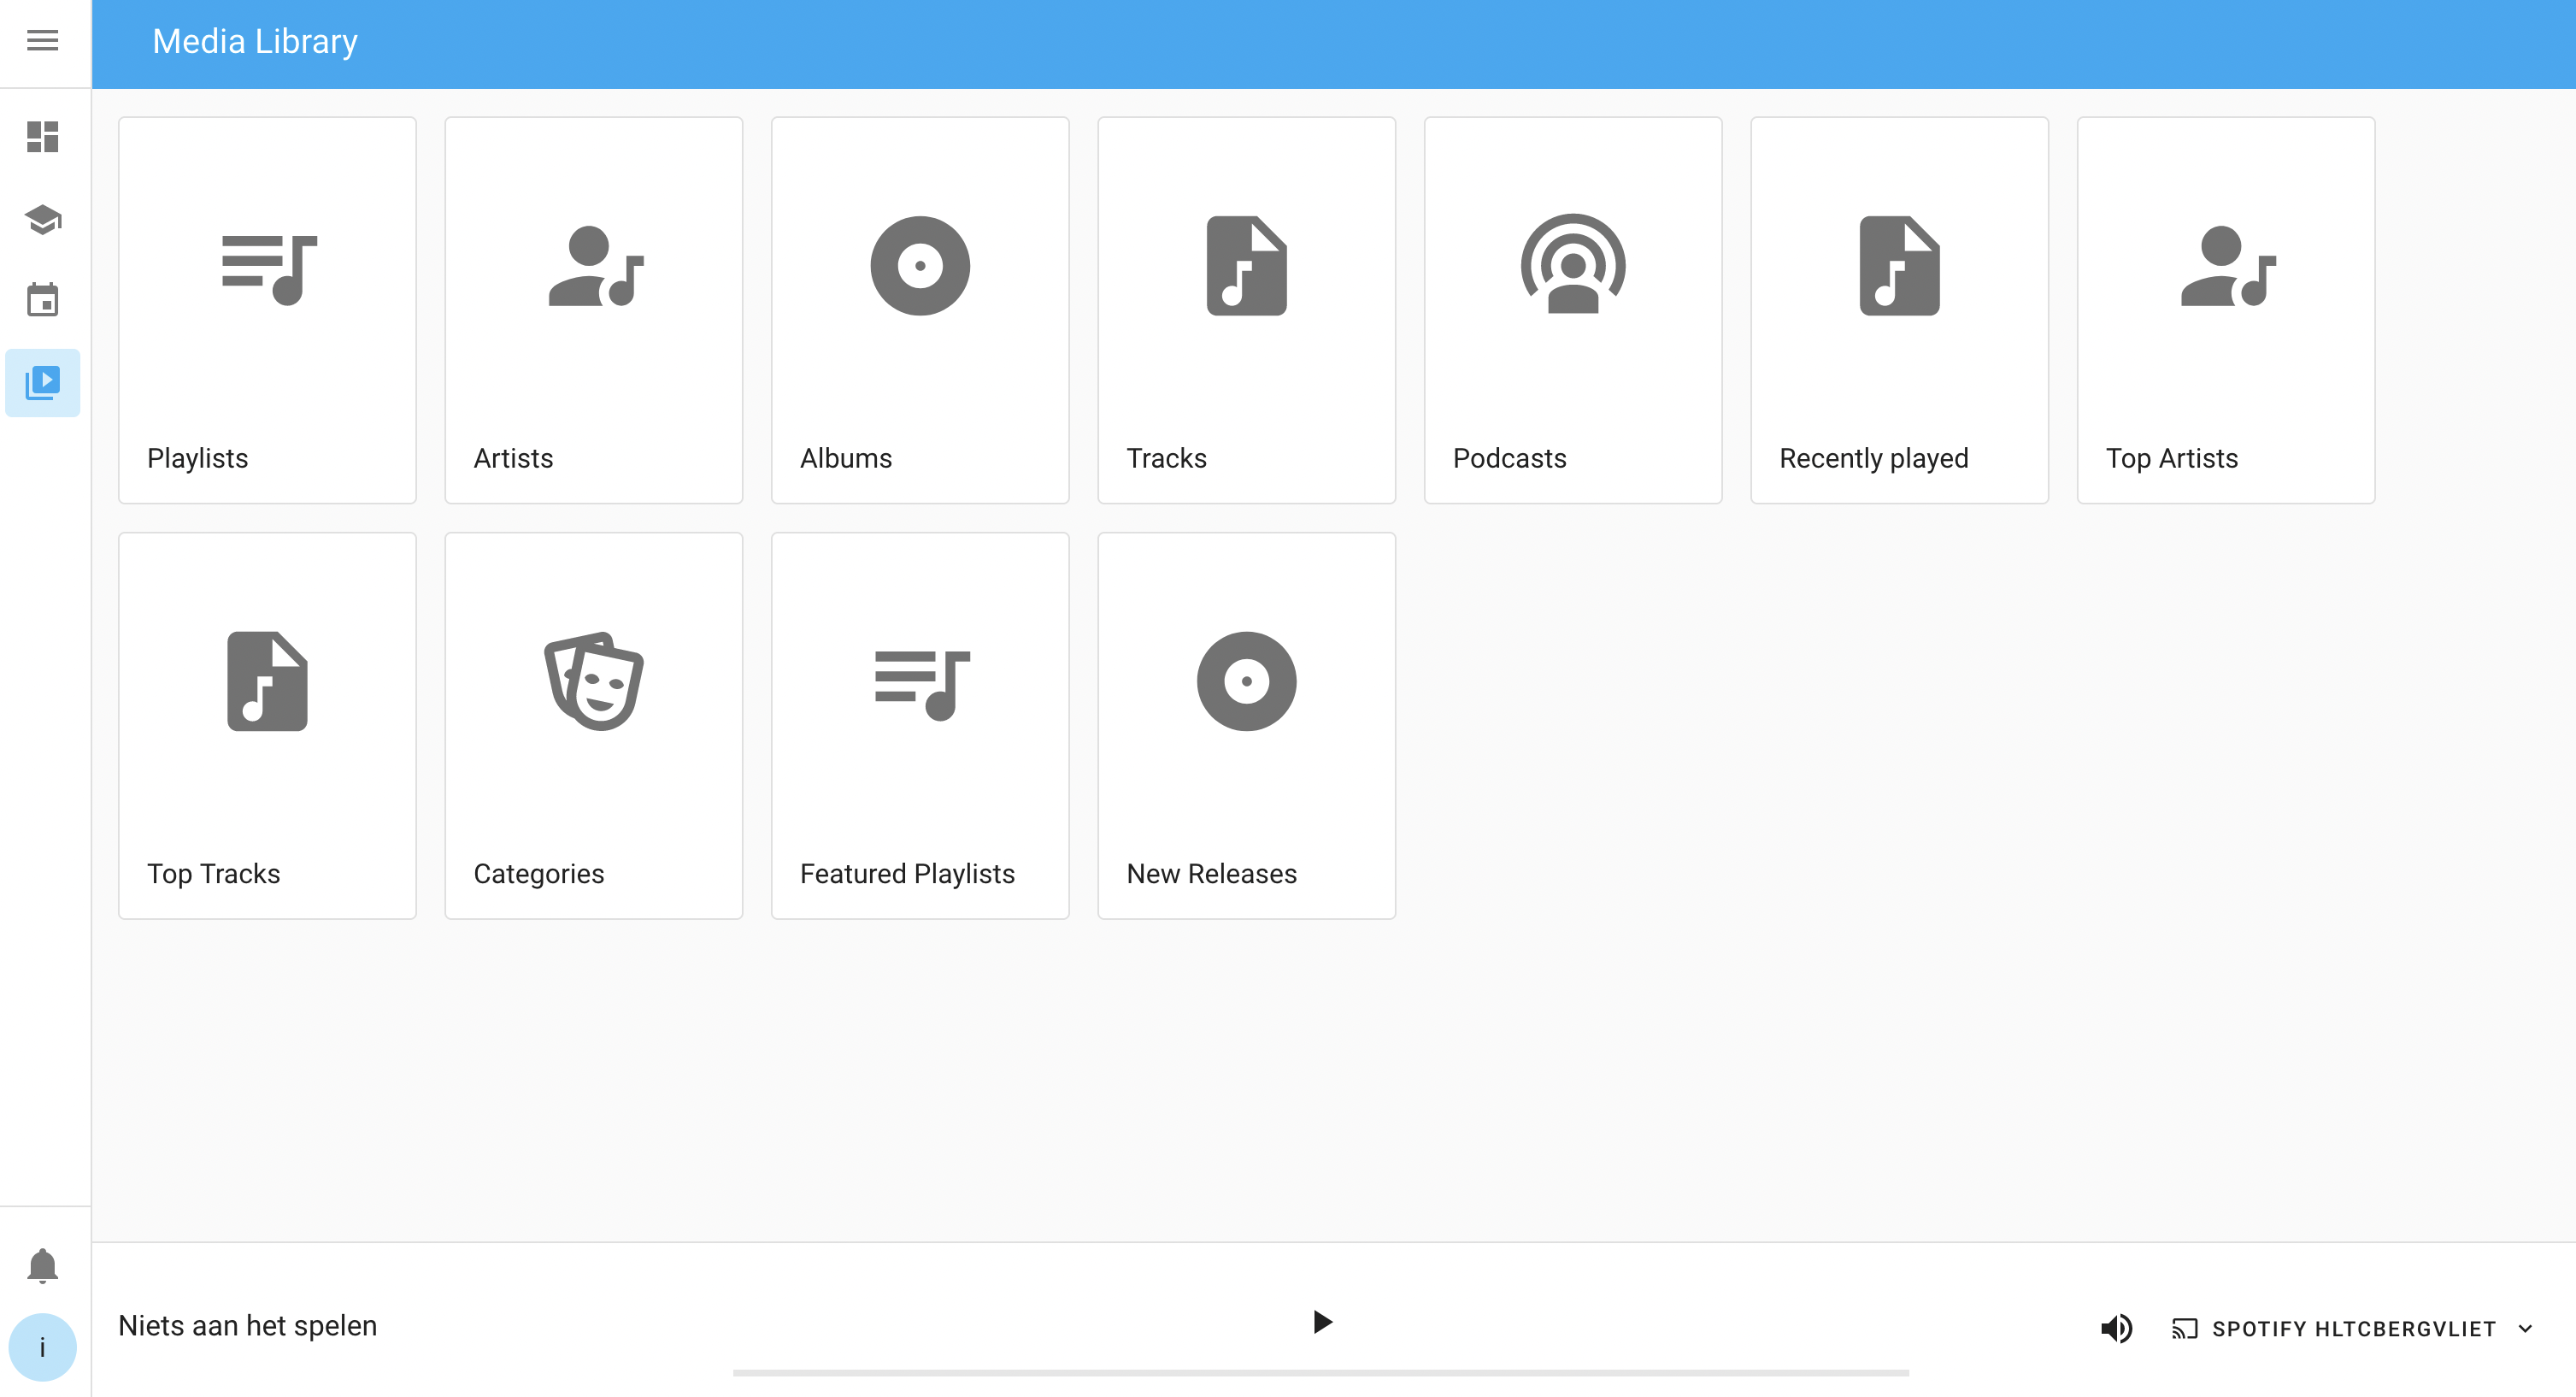
Task: Open the user profile avatar
Action: coord(42,1347)
